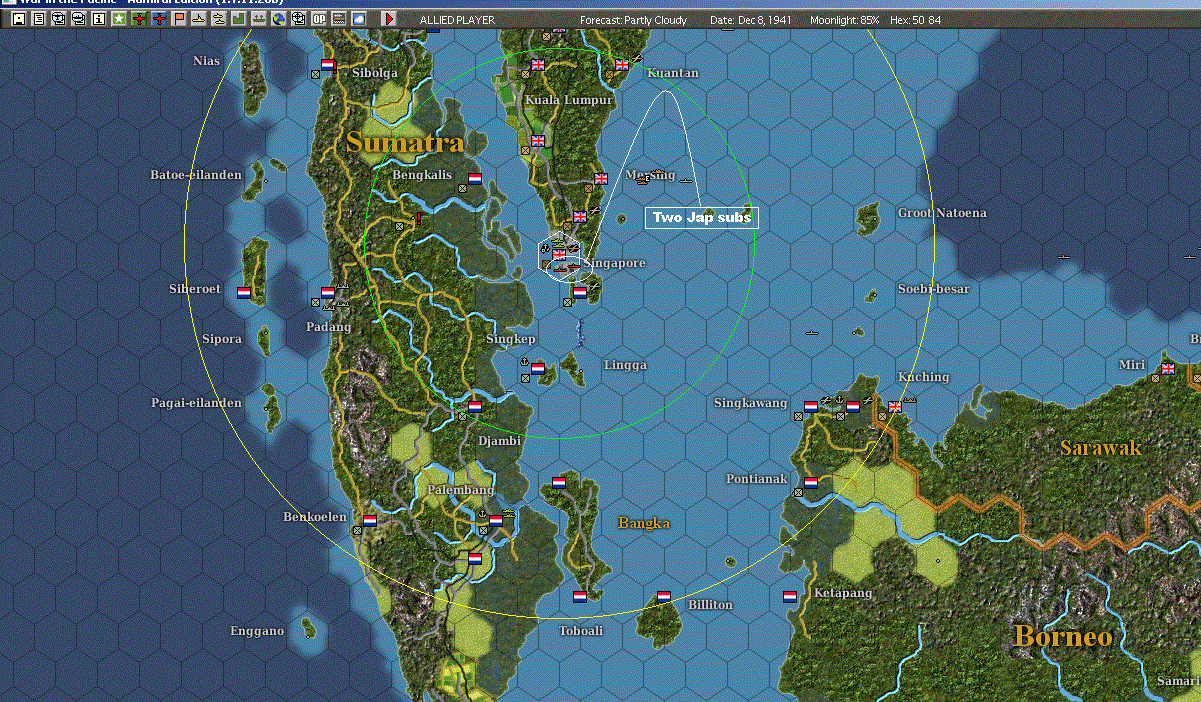1201x702 pixels.
Task: Open the info 'i' screen icon
Action: click(99, 19)
